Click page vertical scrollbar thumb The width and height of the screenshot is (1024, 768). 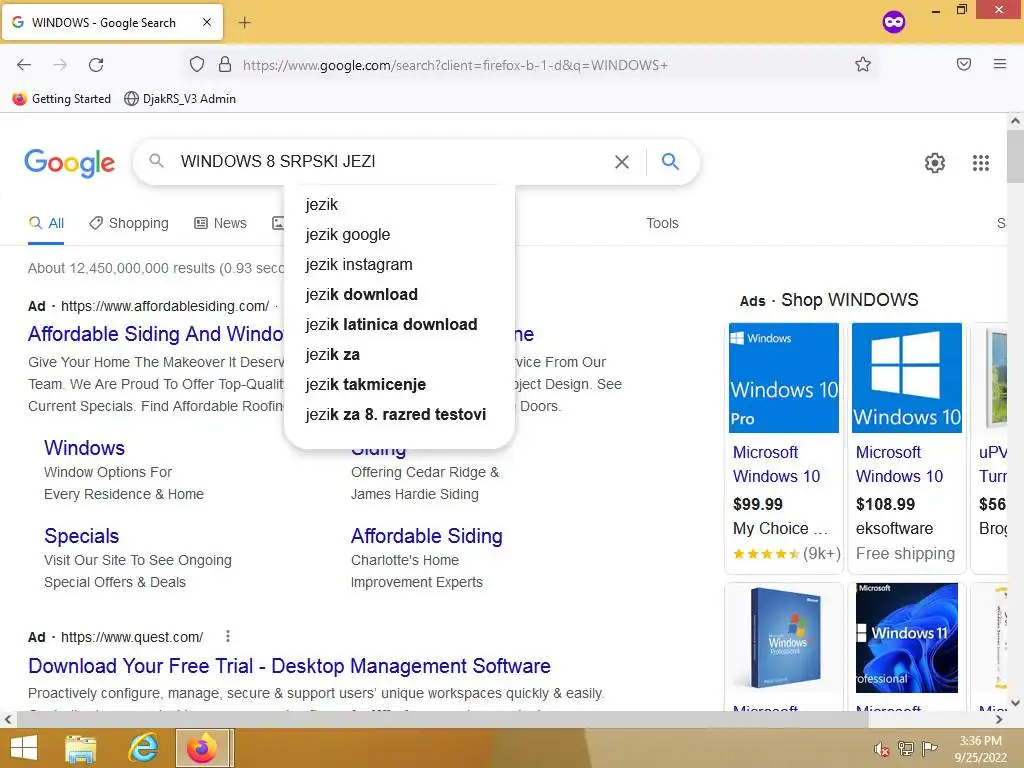pyautogui.click(x=1015, y=157)
